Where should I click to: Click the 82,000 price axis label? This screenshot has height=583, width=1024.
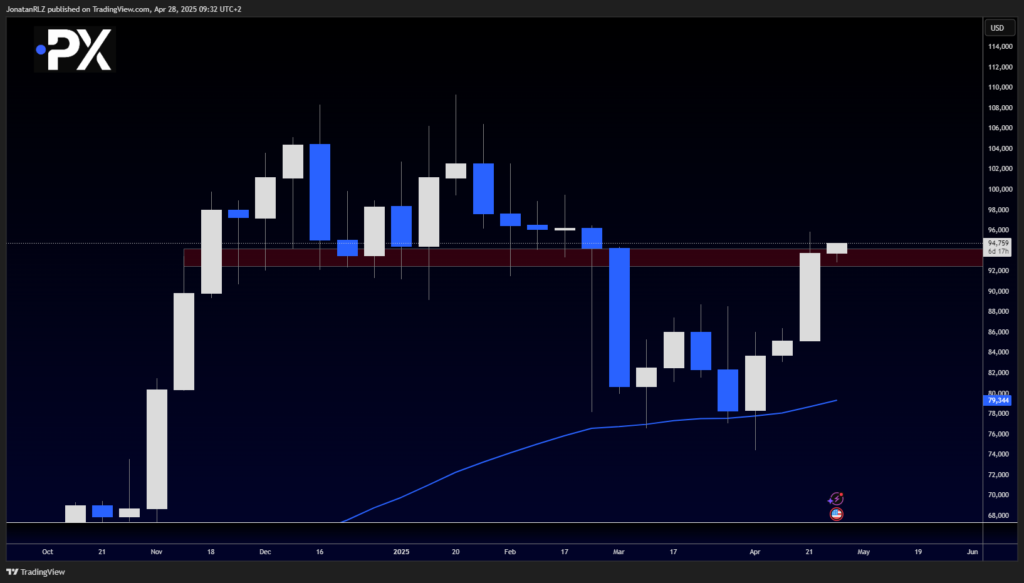(1000, 373)
